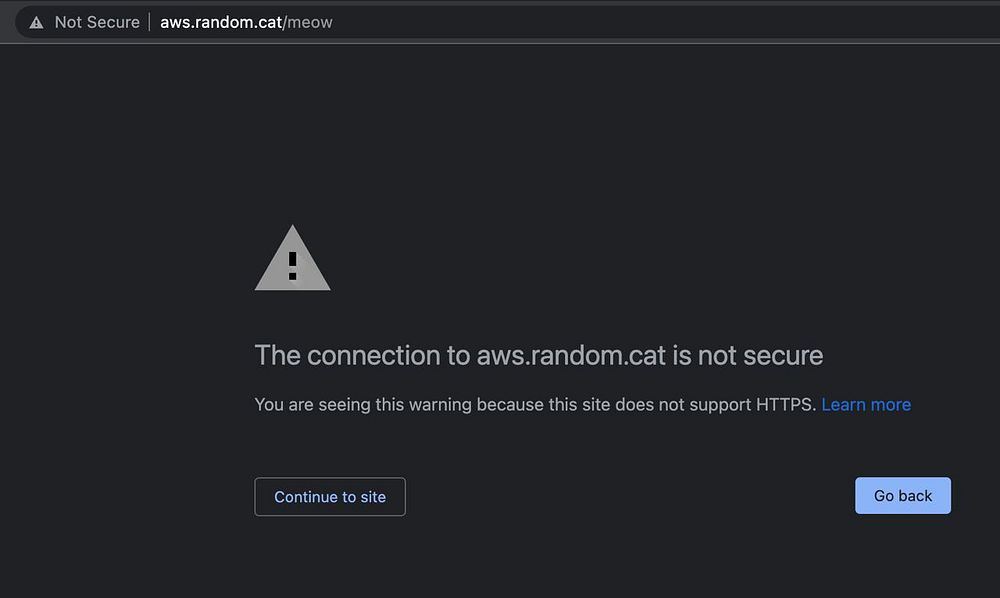
Task: Click the large gray warning triangle icon
Action: [x=292, y=260]
